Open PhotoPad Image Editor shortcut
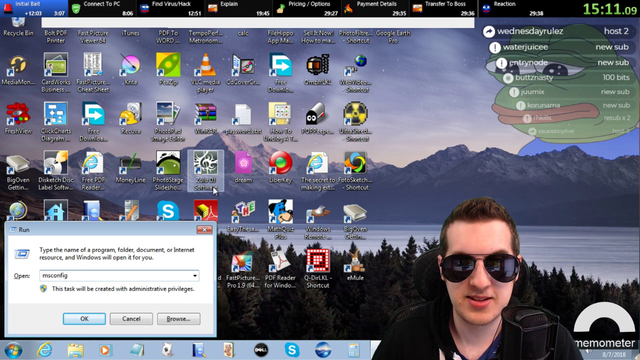Screen dimensions: 640x360 click(x=168, y=121)
